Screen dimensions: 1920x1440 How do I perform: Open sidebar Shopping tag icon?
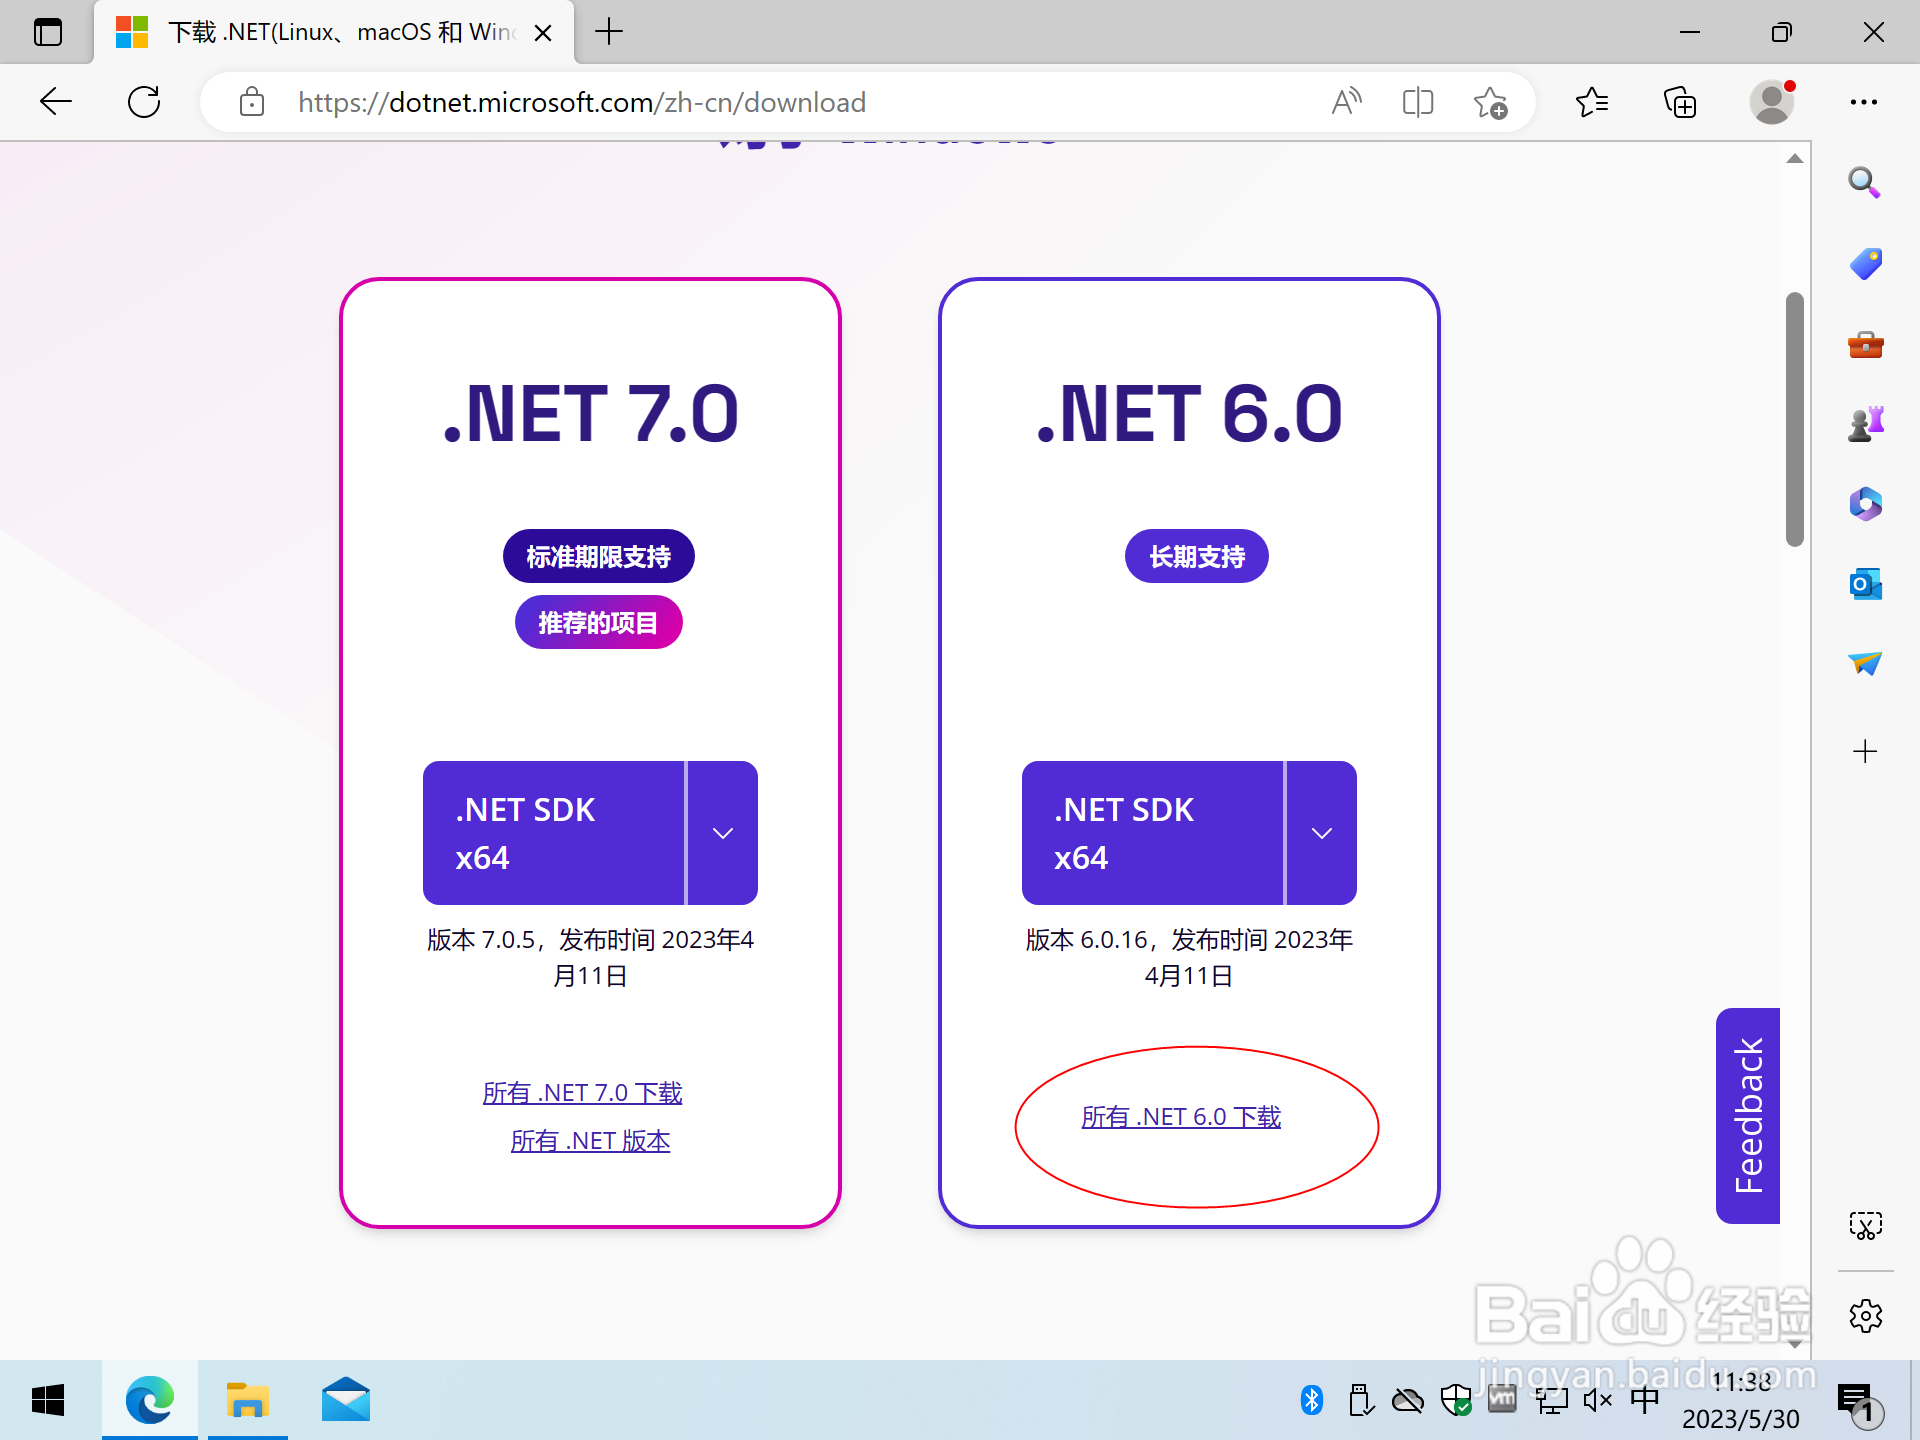1865,264
